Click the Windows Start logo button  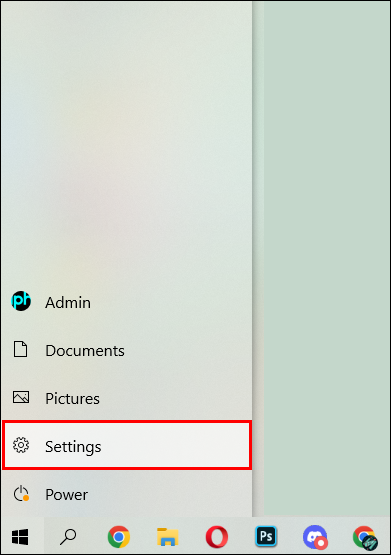pyautogui.click(x=20, y=537)
